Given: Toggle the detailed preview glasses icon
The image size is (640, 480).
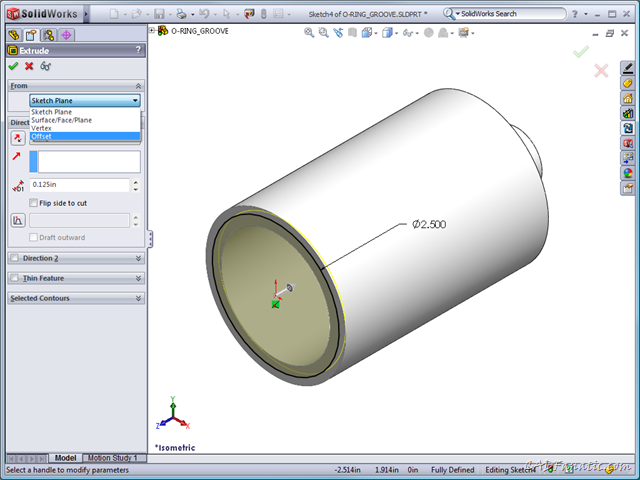Looking at the screenshot, I should (x=45, y=66).
